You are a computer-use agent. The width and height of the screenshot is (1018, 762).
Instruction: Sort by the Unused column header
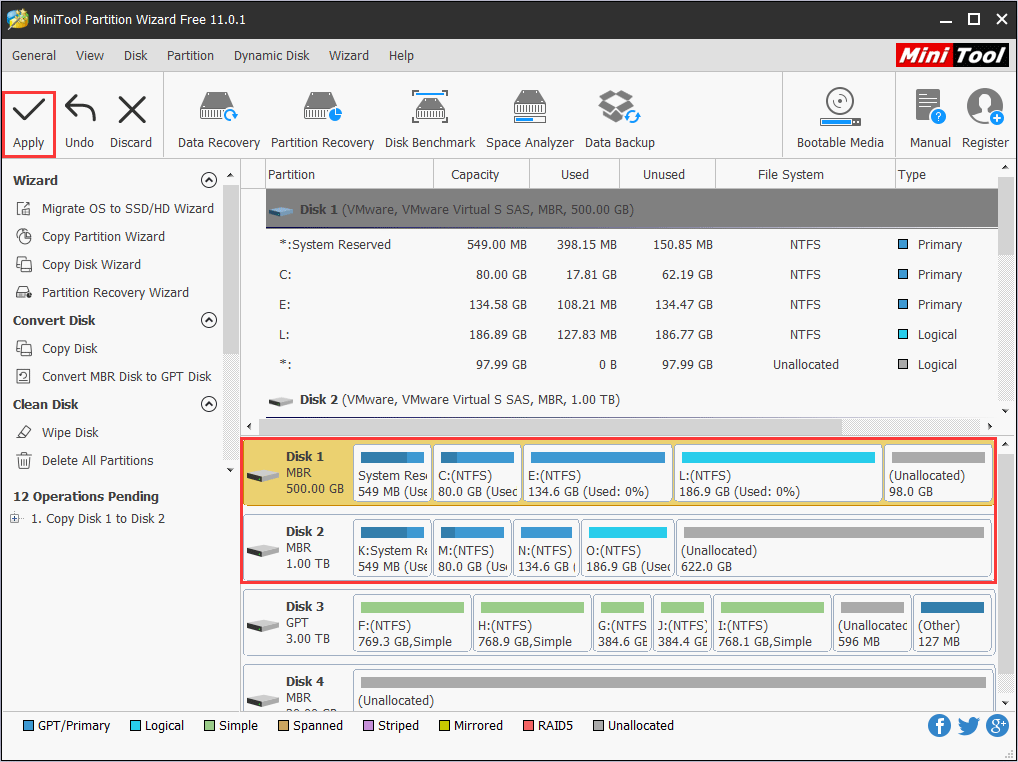click(x=667, y=175)
